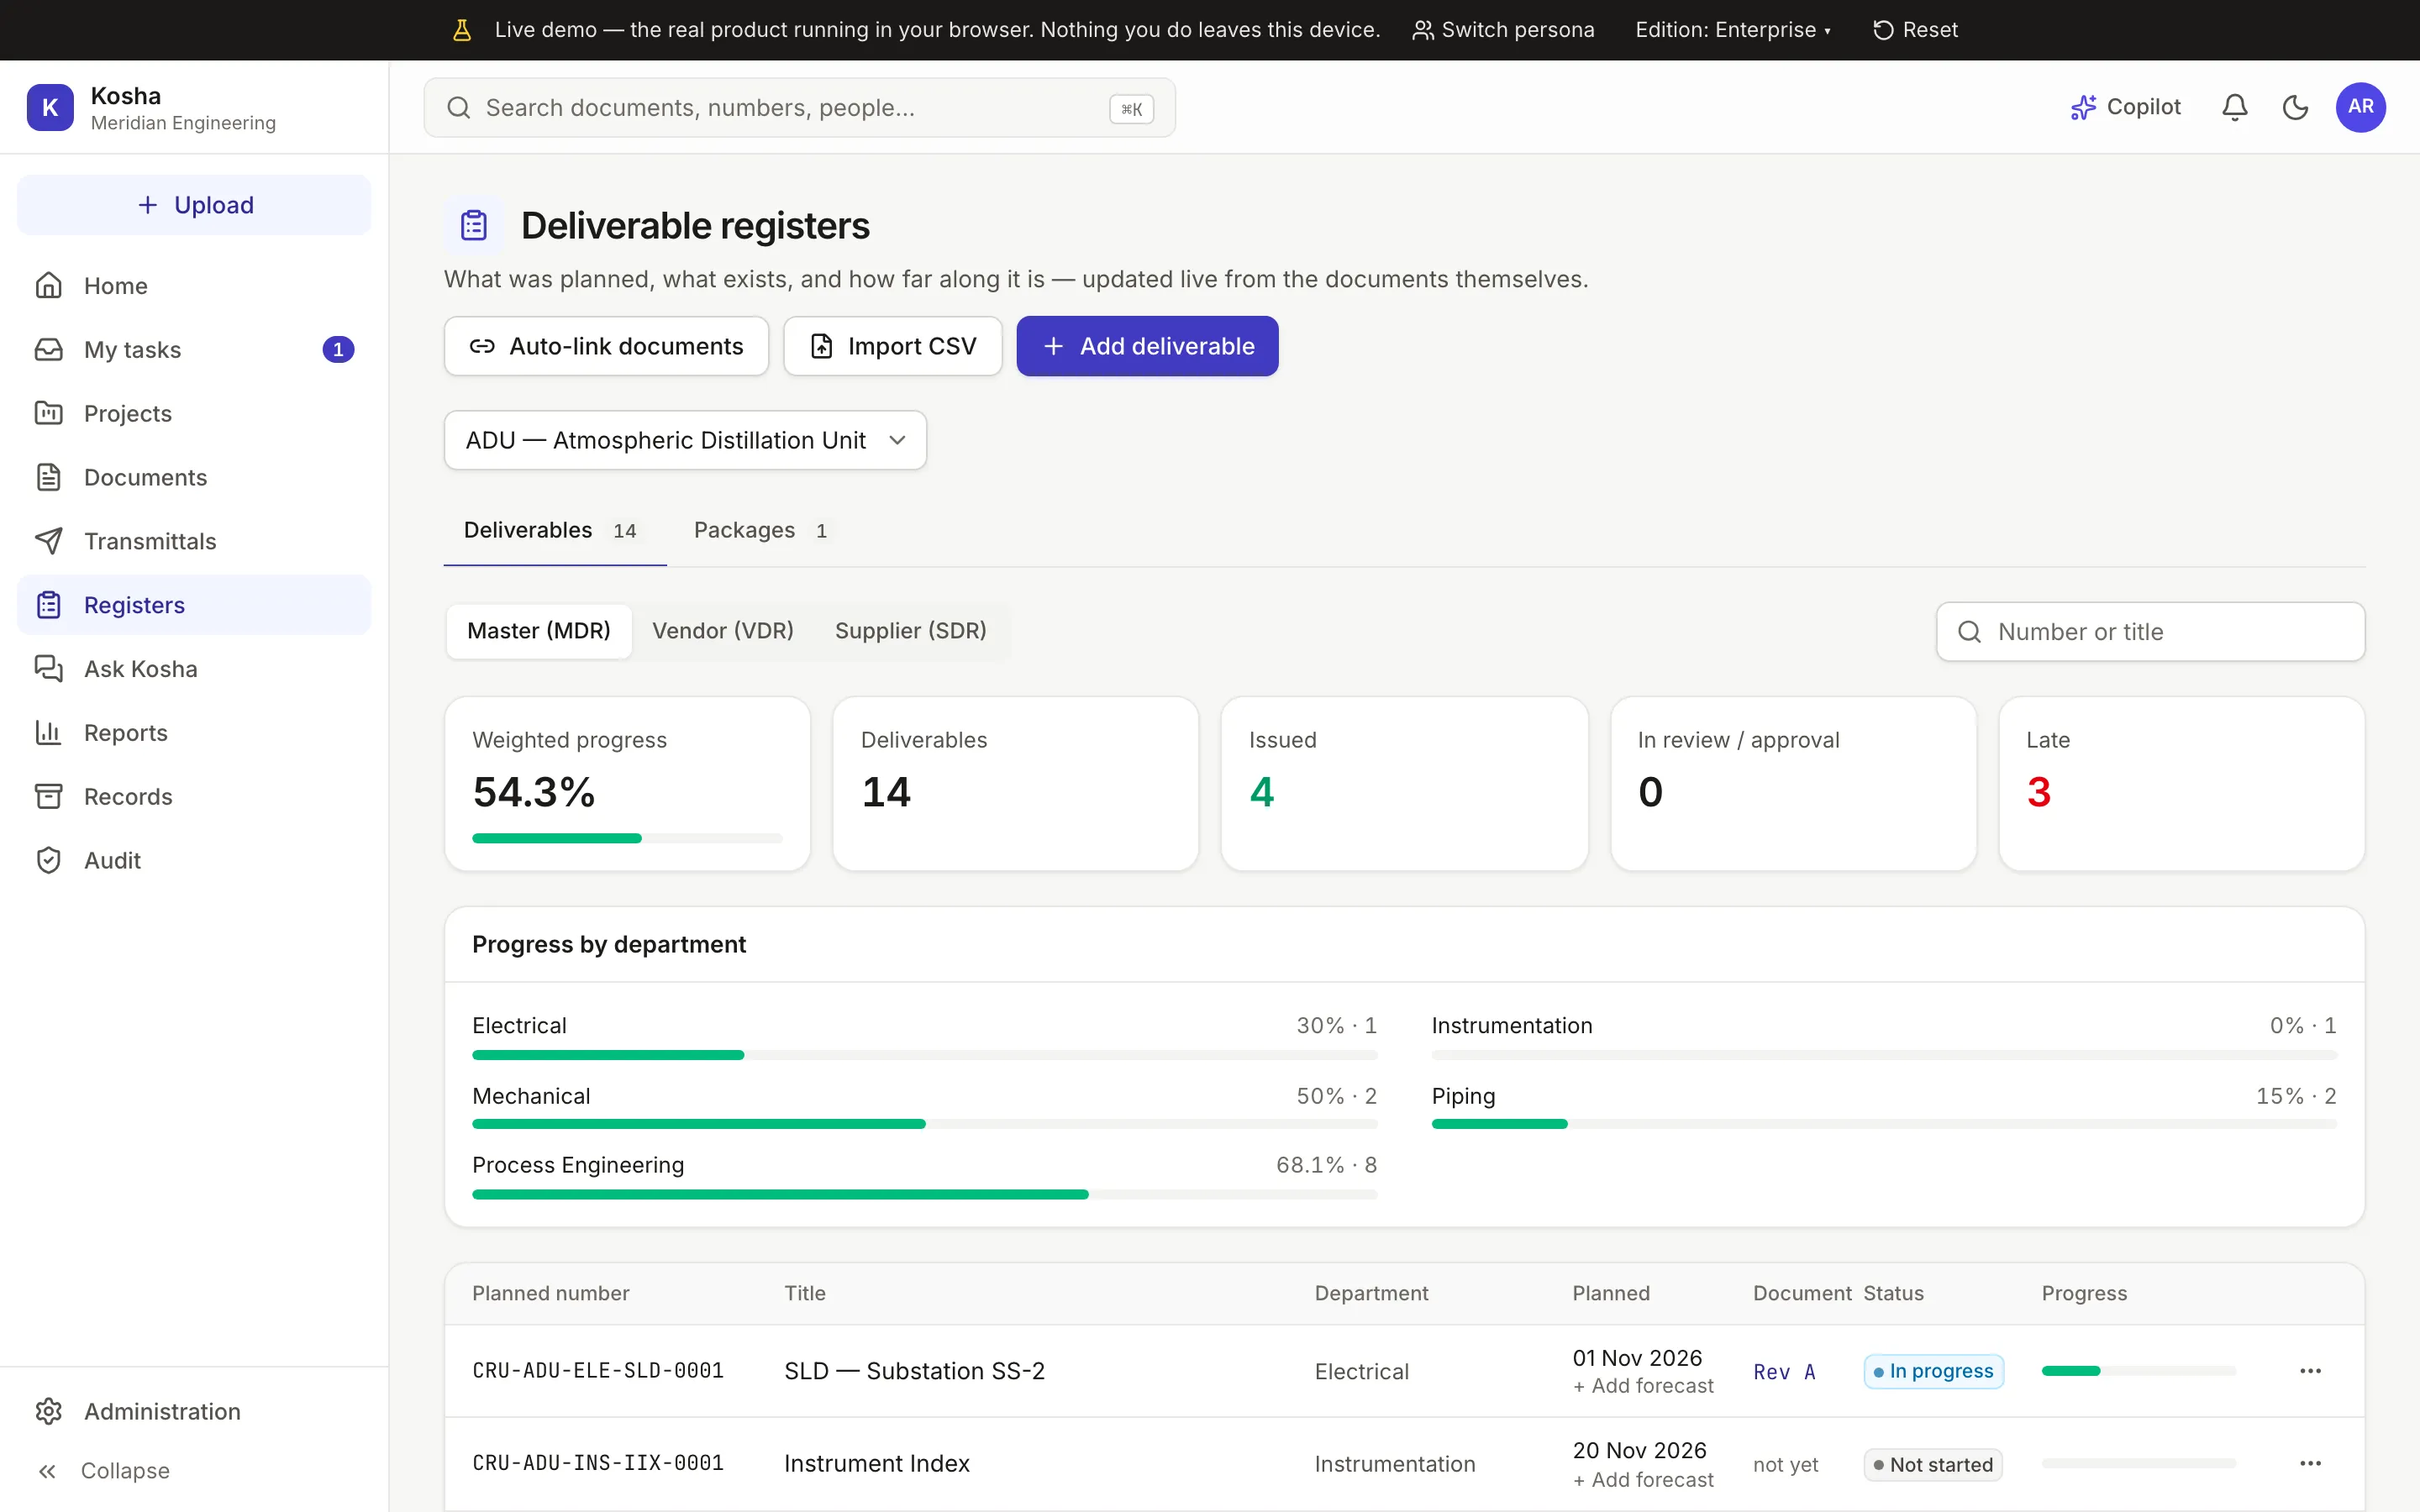Switch to Vendor (VDR) register

click(x=723, y=631)
